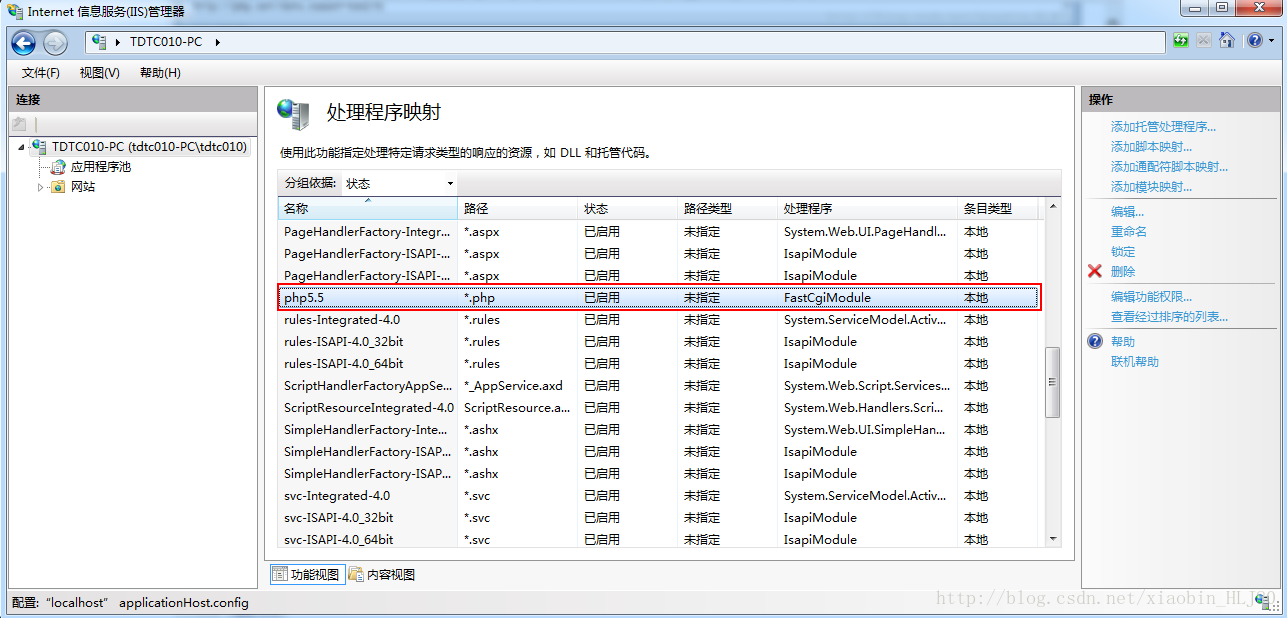Click 添加脚本映射... link
The height and width of the screenshot is (618, 1287).
[1151, 147]
